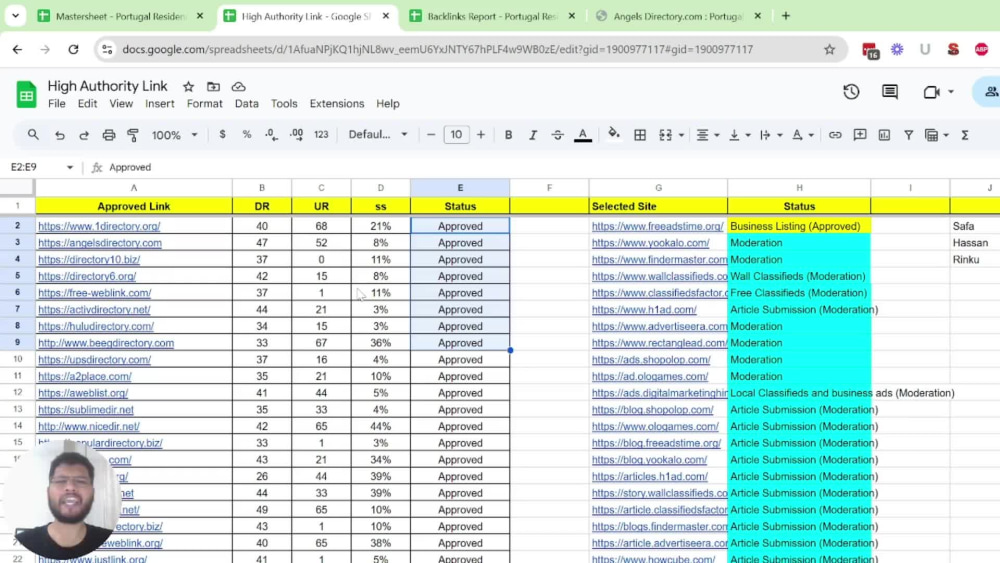Viewport: 1000px width, 563px height.
Task: Open the font family dropdown
Action: tap(378, 135)
